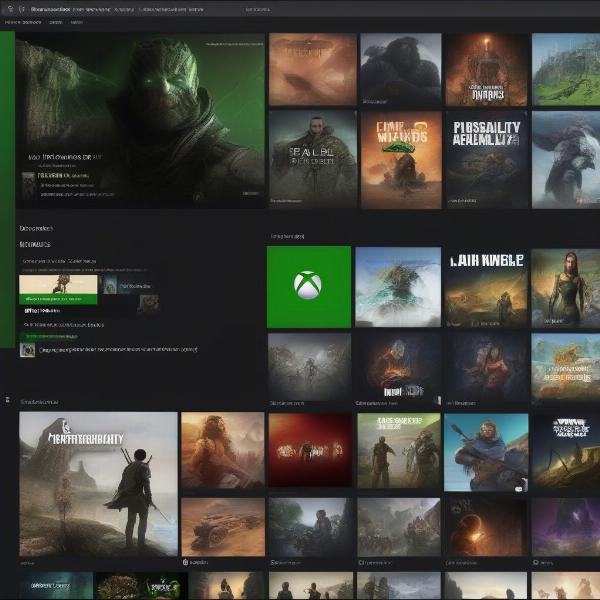This screenshot has height=600, width=600.
Task: Select the orange tile with green mushroom tree
Action: point(401,160)
